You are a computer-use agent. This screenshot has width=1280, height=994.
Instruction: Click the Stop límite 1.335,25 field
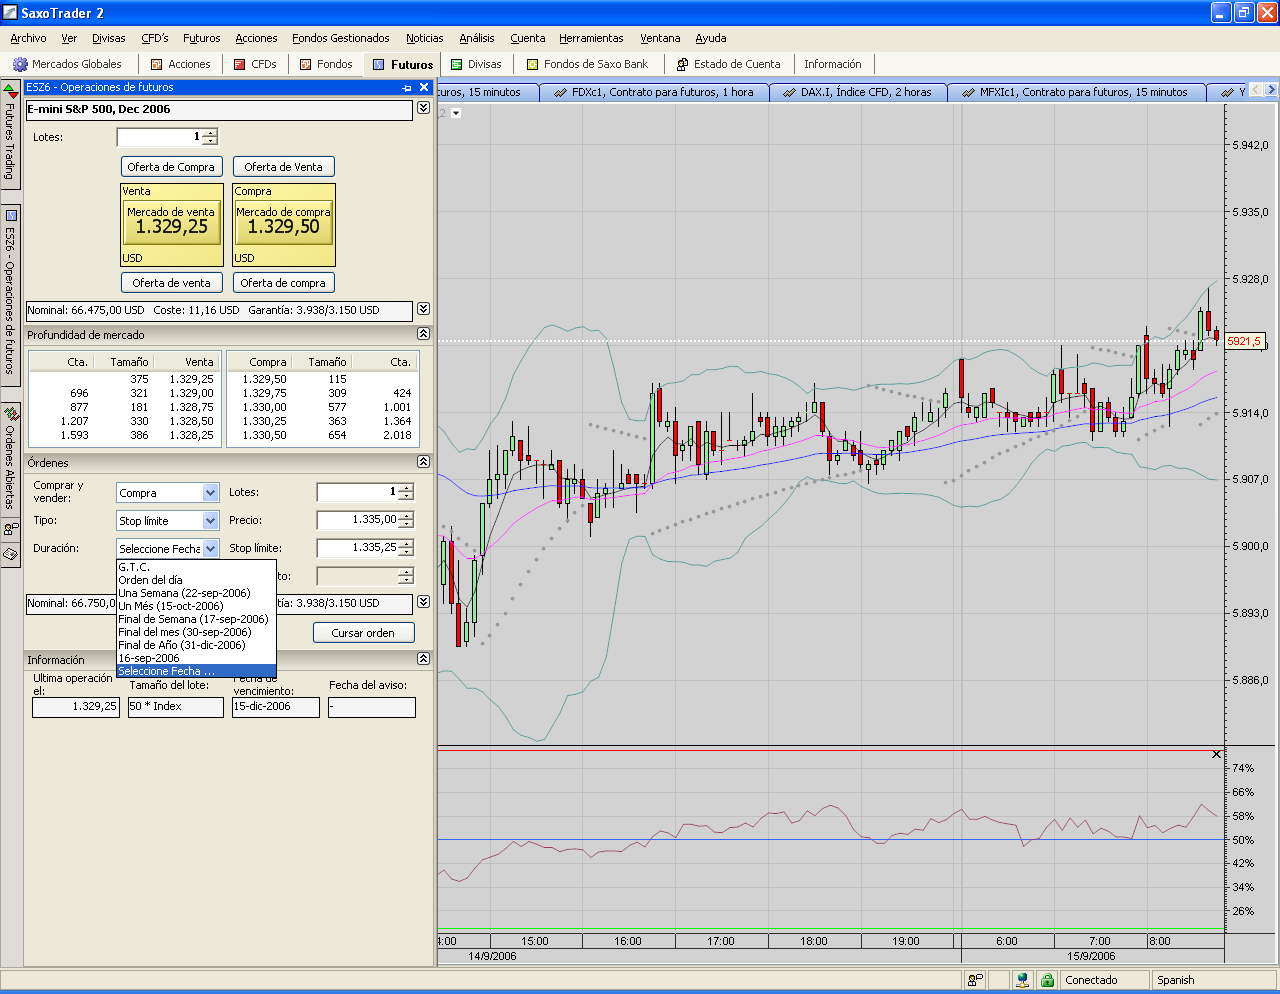click(x=358, y=548)
